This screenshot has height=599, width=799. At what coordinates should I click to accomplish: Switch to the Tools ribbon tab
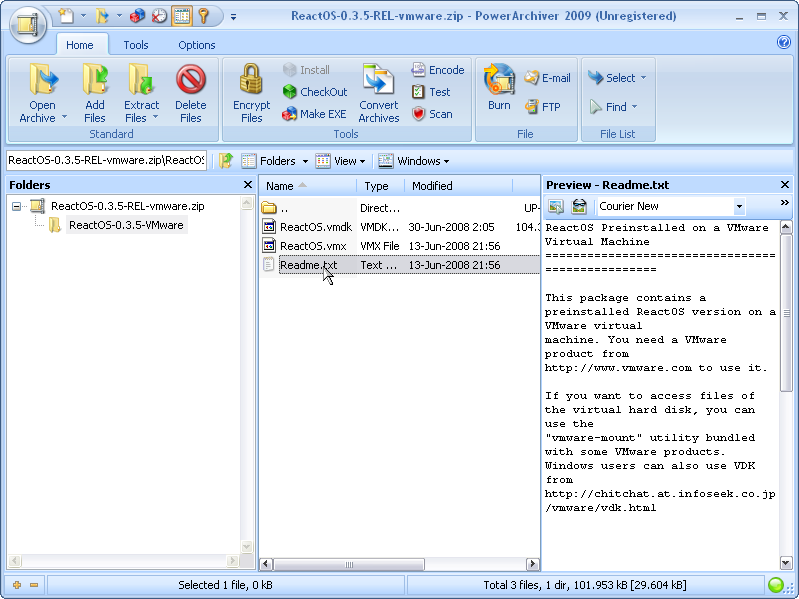point(136,45)
